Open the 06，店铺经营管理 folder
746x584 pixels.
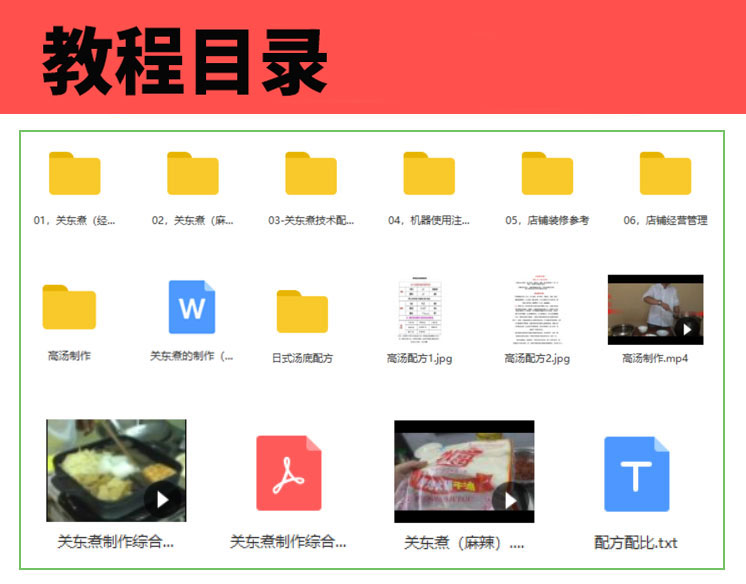[x=665, y=174]
